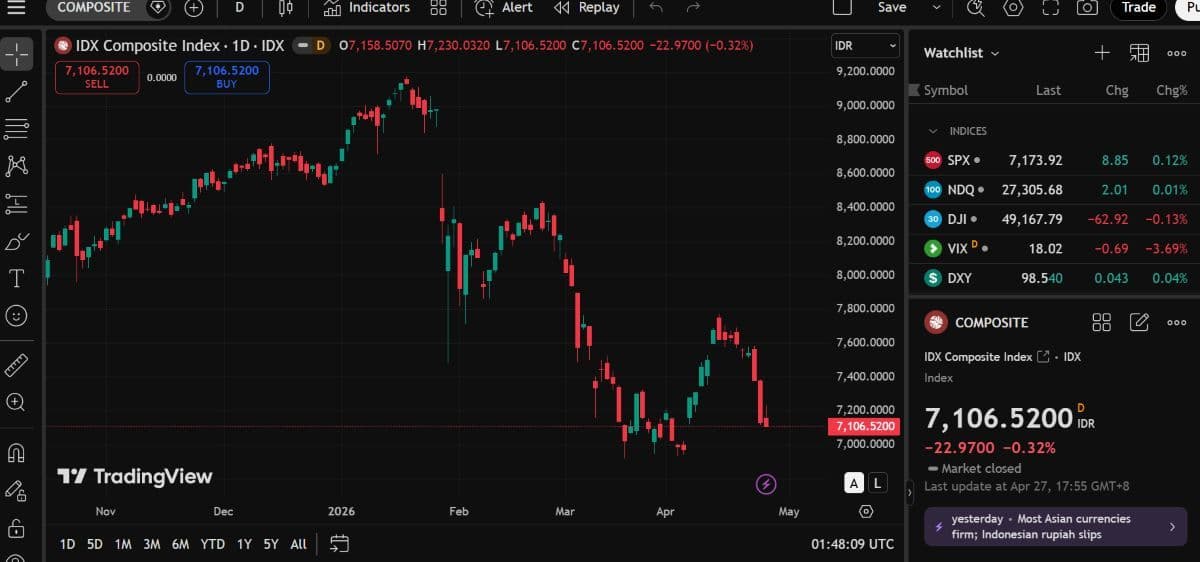This screenshot has width=1200, height=562.
Task: Select the text annotation tool
Action: click(x=17, y=278)
